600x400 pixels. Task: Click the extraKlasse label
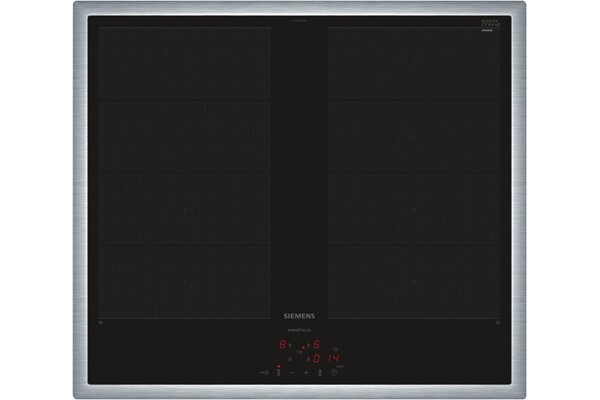[299, 330]
